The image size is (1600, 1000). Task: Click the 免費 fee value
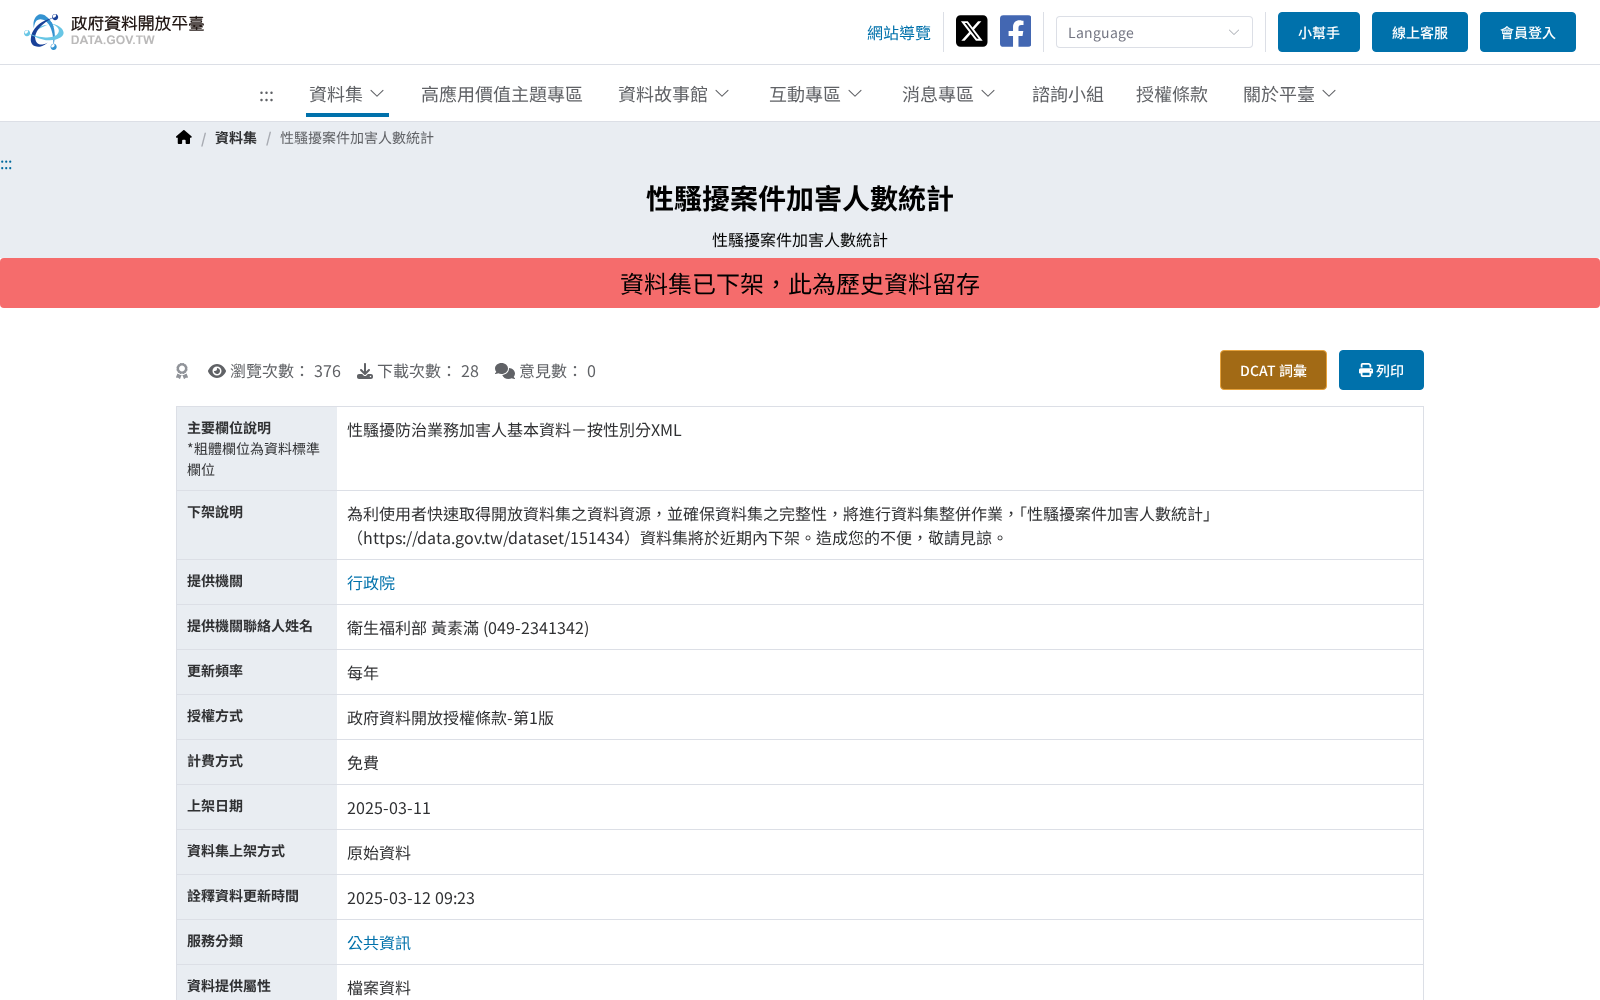point(363,763)
